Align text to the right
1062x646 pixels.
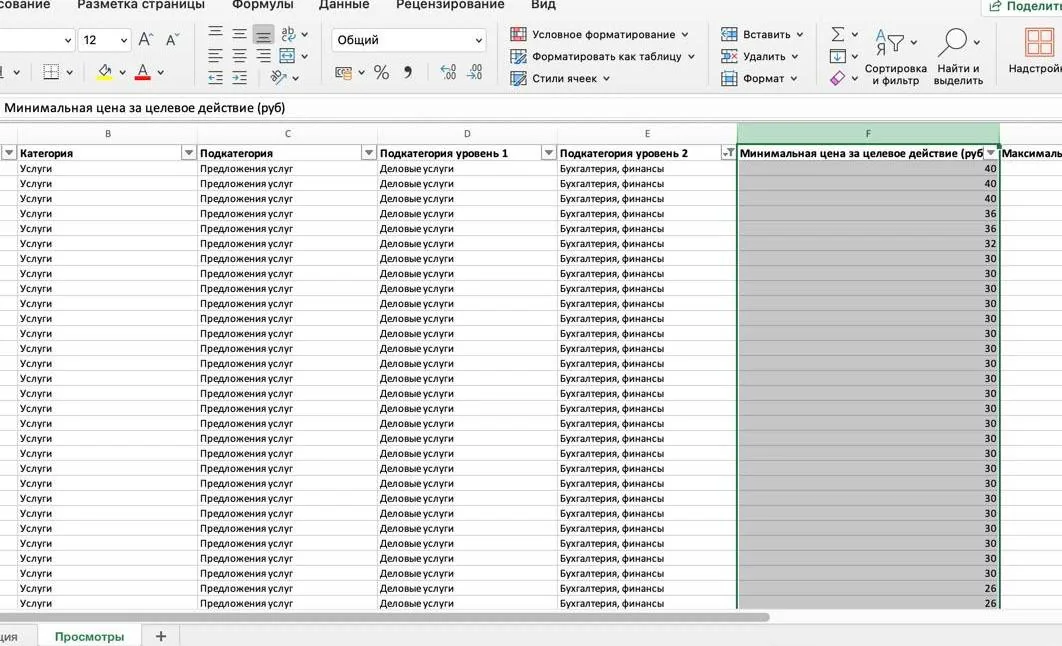263,56
